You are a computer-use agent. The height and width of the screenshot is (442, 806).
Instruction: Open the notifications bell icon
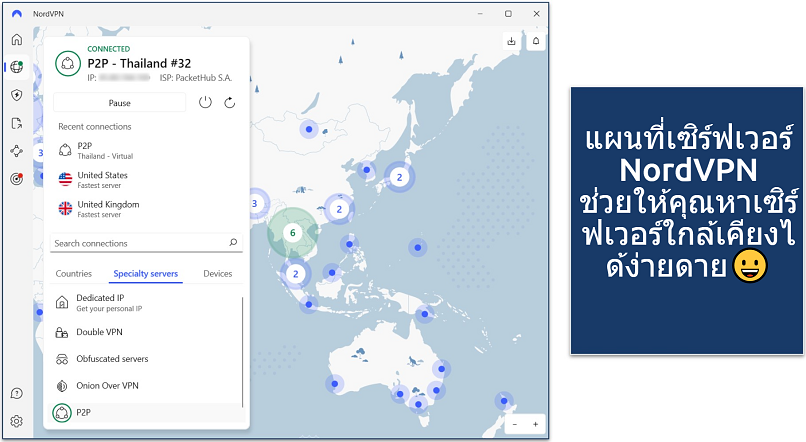[536, 41]
